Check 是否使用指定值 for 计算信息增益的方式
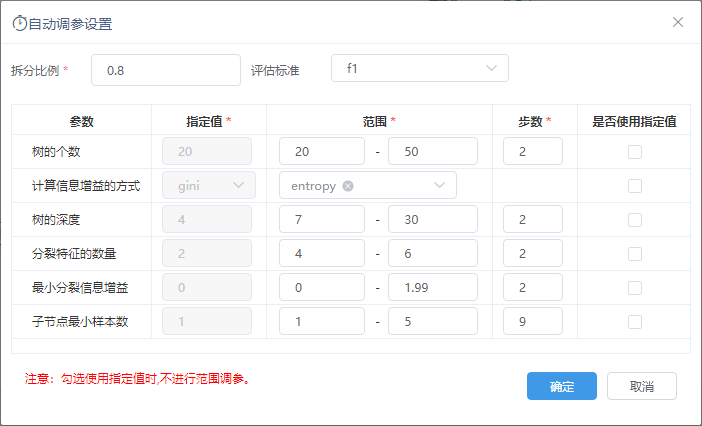The height and width of the screenshot is (426, 702). tap(635, 186)
